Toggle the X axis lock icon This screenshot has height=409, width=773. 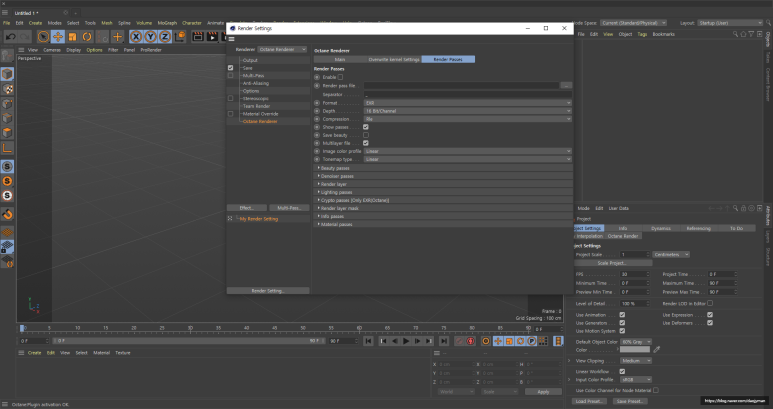136,36
